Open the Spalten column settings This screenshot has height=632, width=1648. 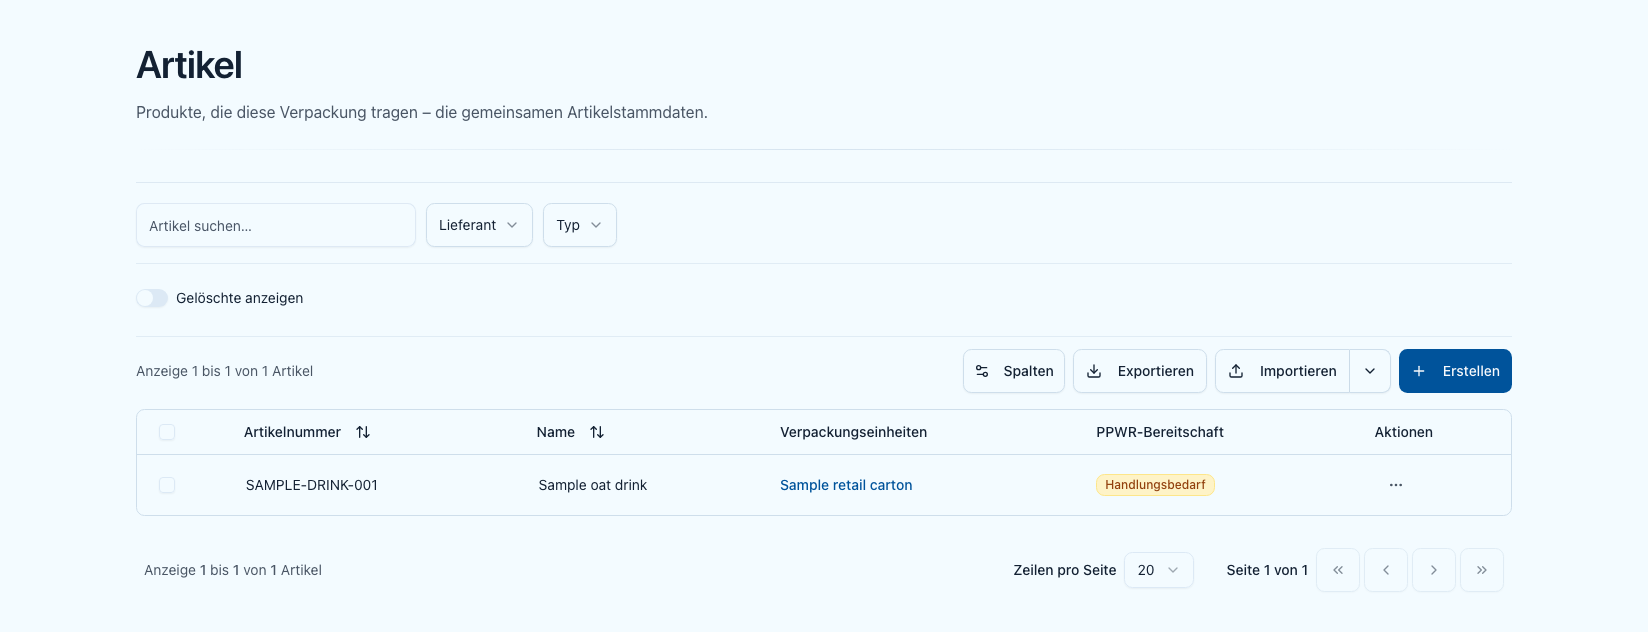[x=1014, y=371]
